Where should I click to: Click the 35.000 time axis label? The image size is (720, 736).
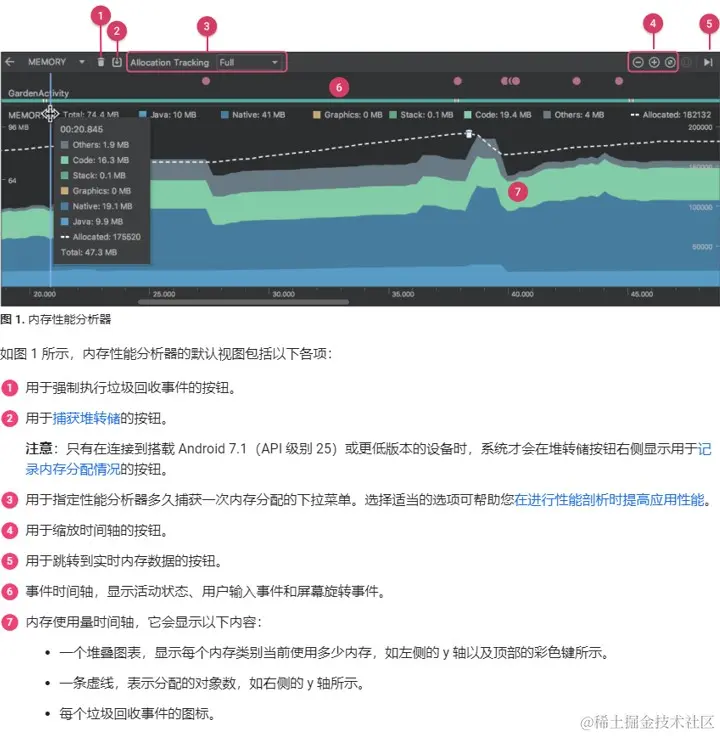click(403, 294)
